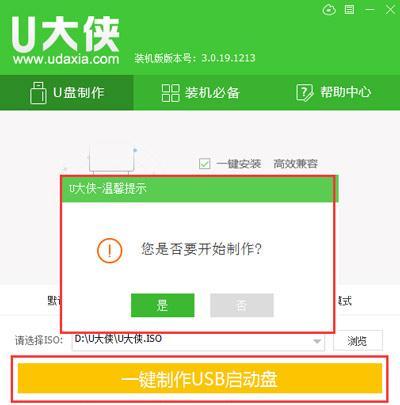Click the yellow 一键制作USB启动盘 button

coord(200,378)
